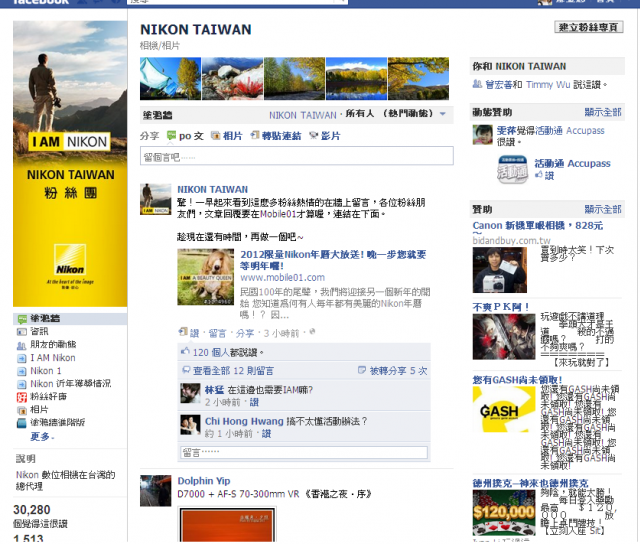The image size is (640, 544).
Task: Like Chi Hong Hwang's comment
Action: click(x=266, y=434)
